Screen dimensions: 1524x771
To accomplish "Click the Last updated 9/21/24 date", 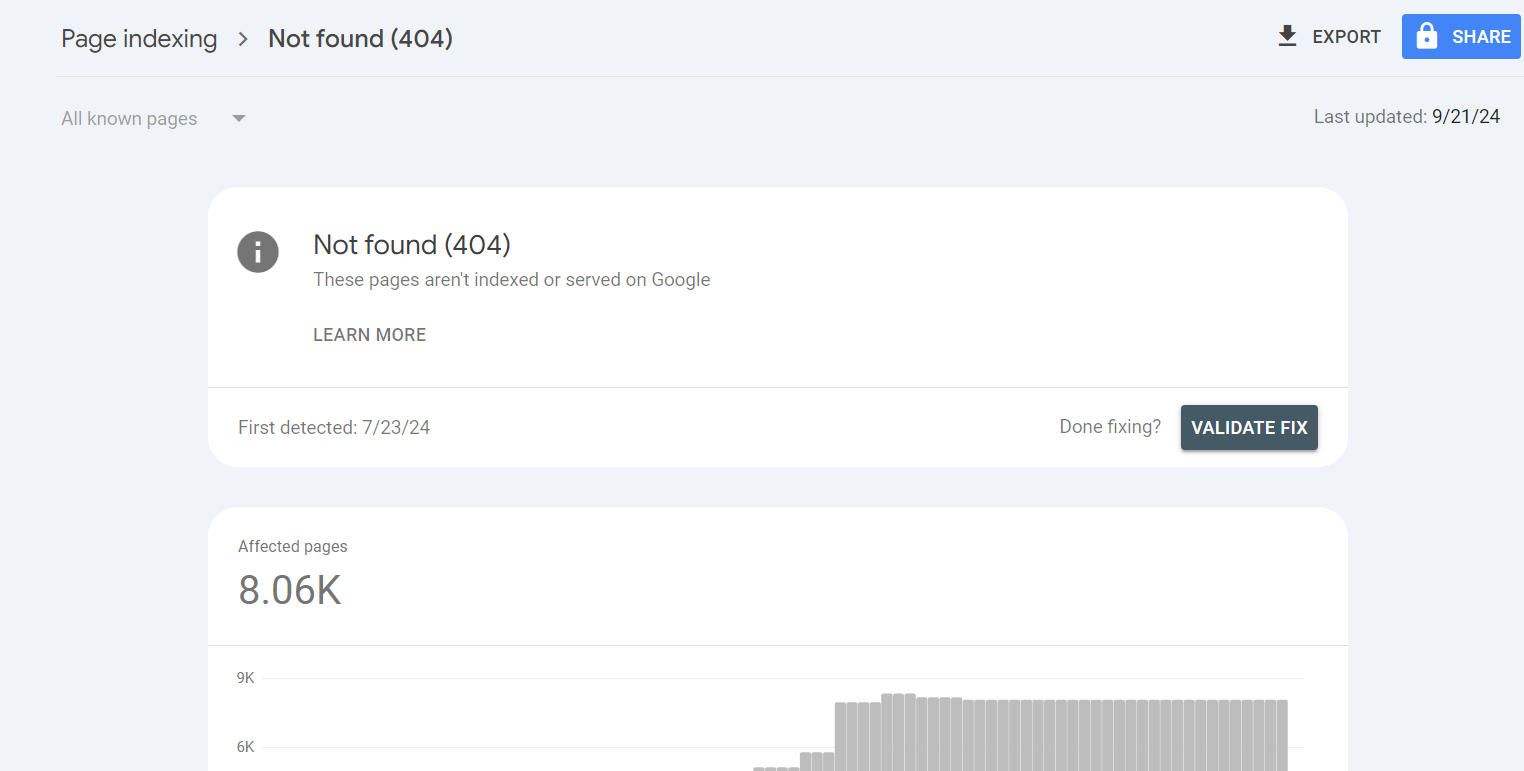I will [x=1465, y=117].
